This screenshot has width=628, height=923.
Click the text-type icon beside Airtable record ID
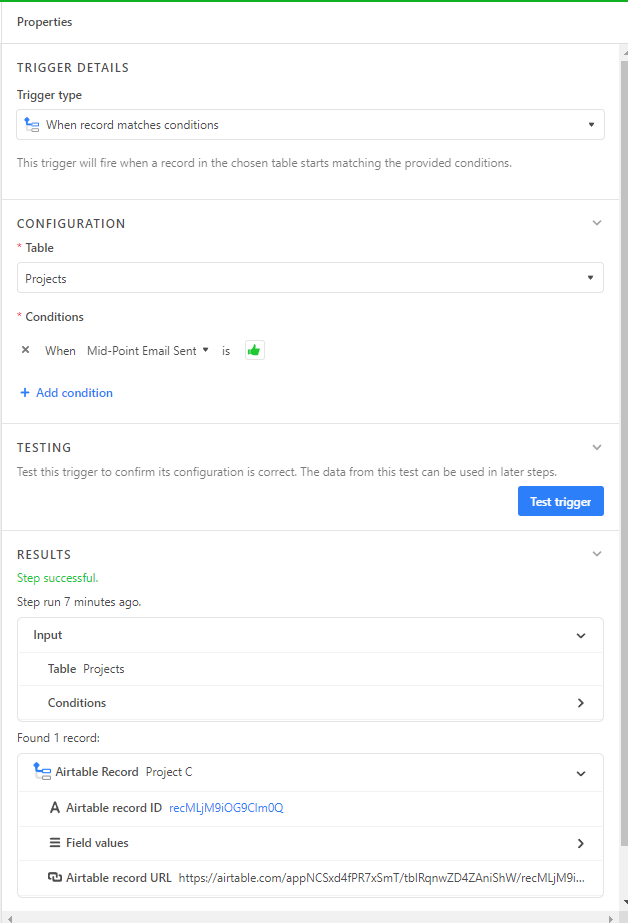(55, 808)
